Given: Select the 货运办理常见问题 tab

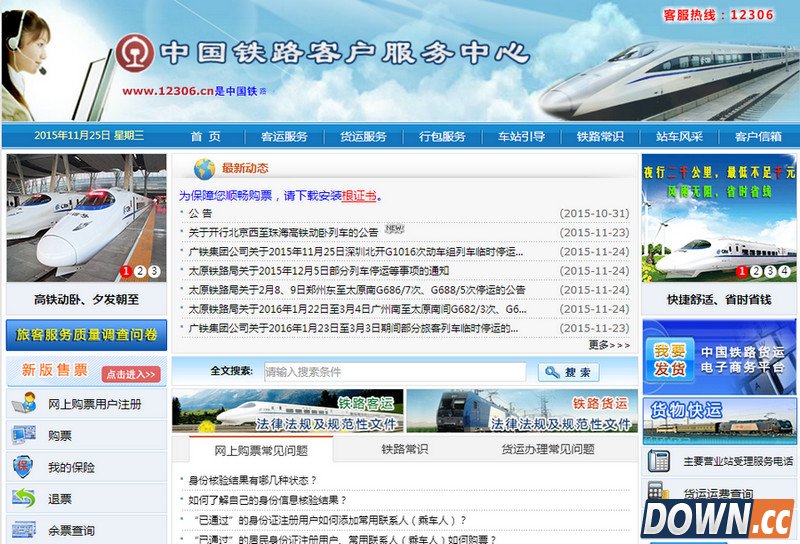Looking at the screenshot, I should click(547, 450).
